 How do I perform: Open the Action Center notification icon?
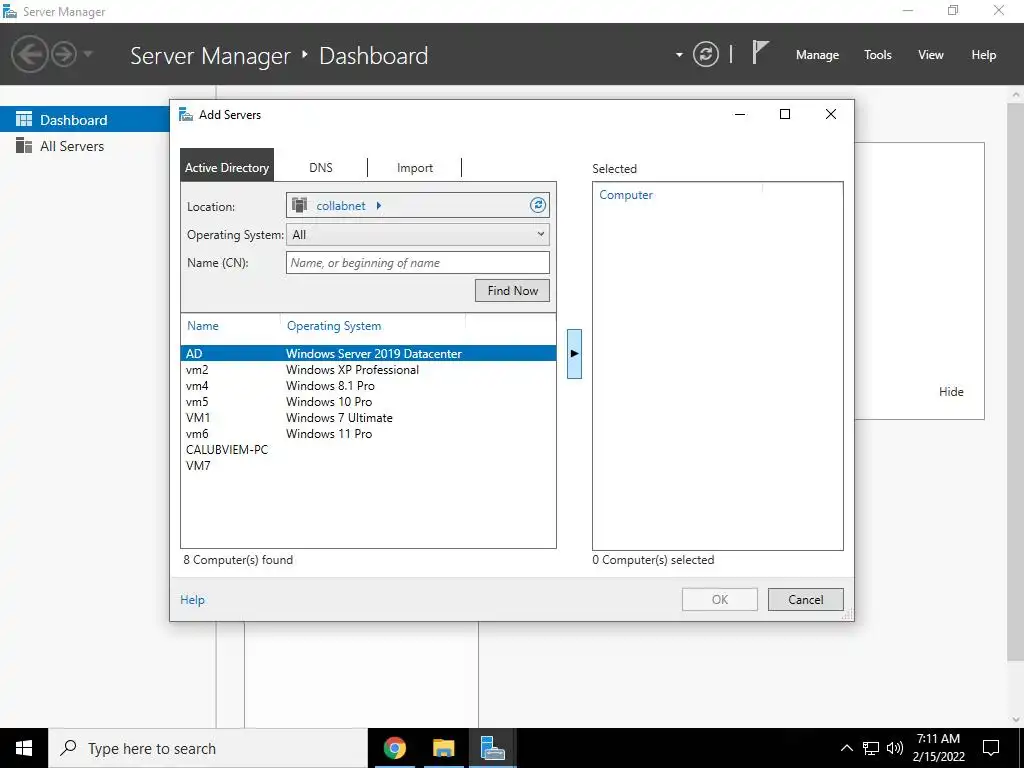(991, 748)
